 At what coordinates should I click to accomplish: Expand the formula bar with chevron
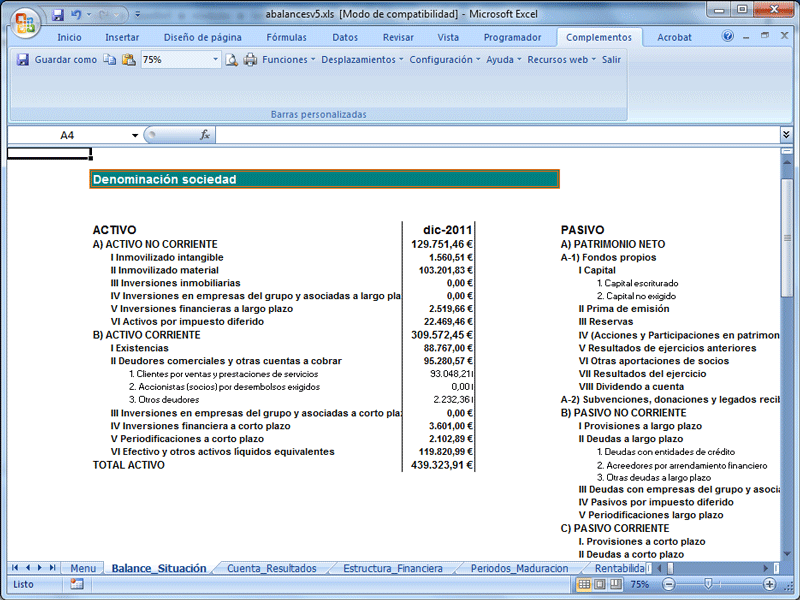[x=786, y=135]
